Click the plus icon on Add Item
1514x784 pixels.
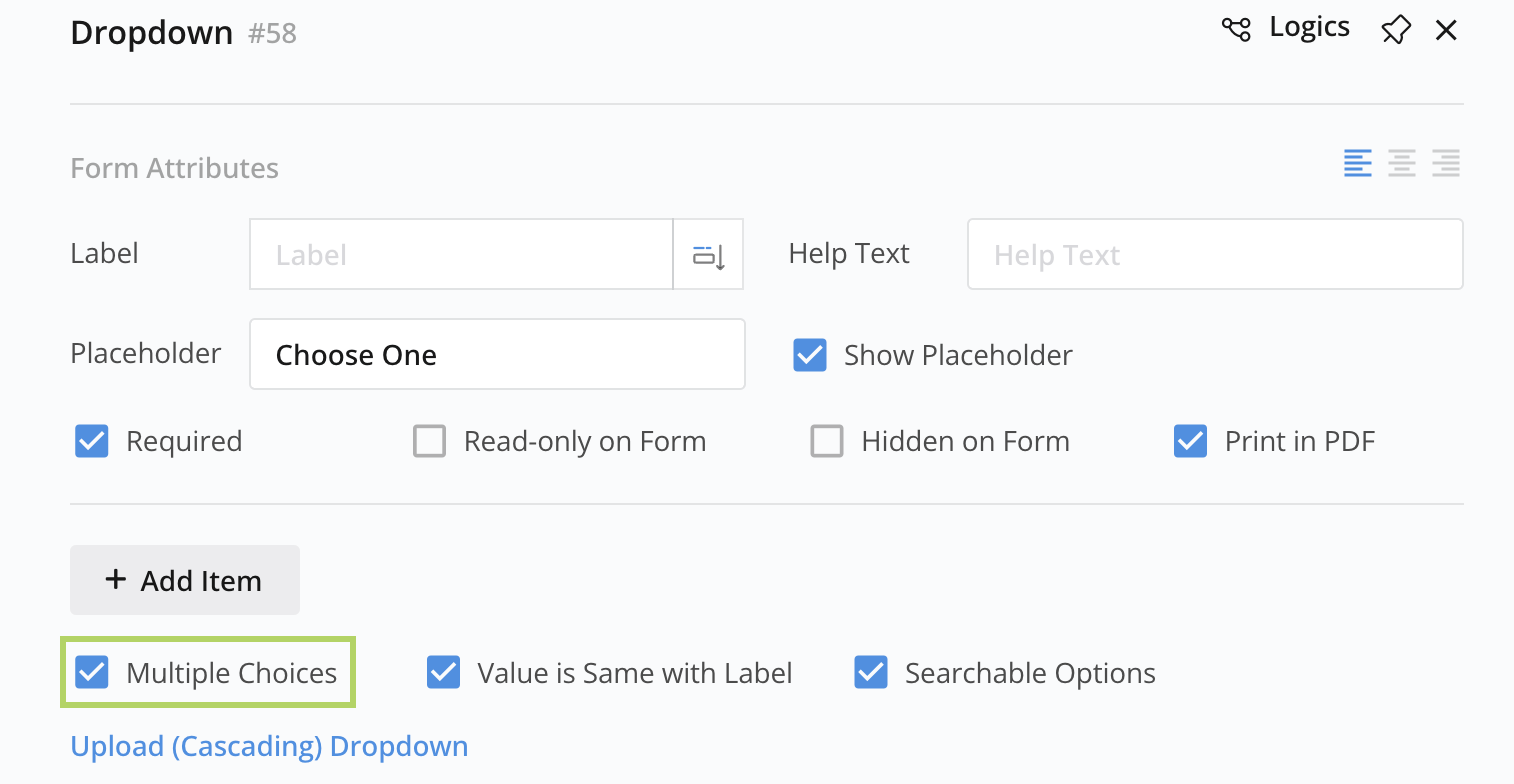coord(116,579)
